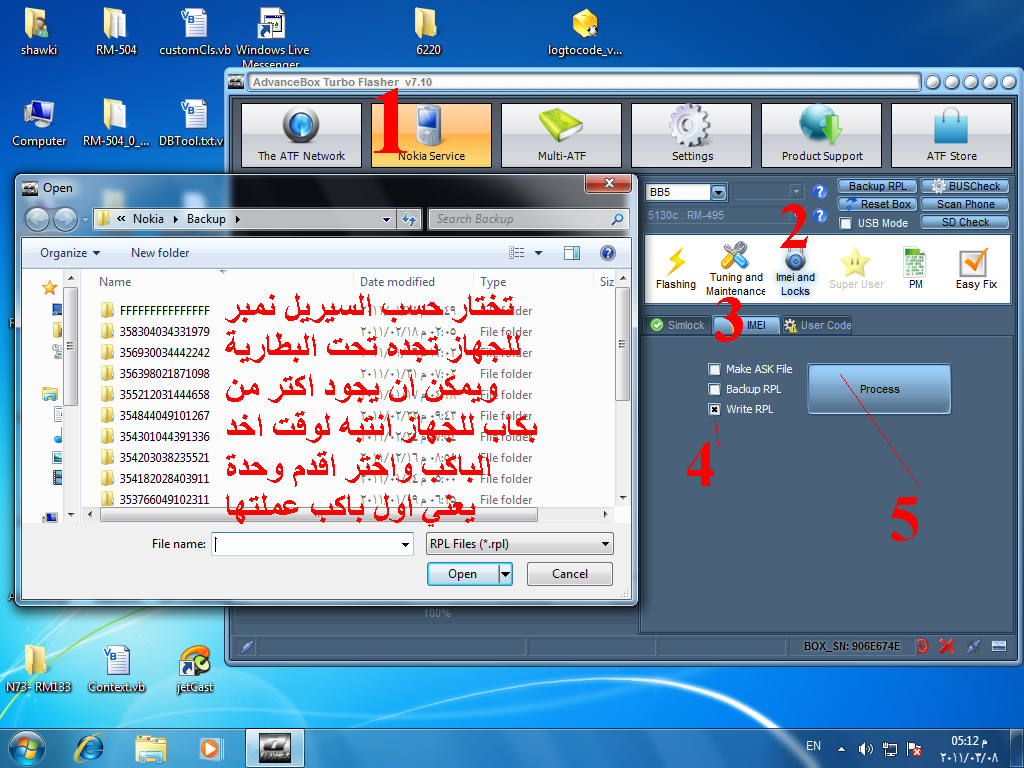Click Nokia in the address breadcrumb
Viewport: 1024px width, 768px height.
(148, 219)
